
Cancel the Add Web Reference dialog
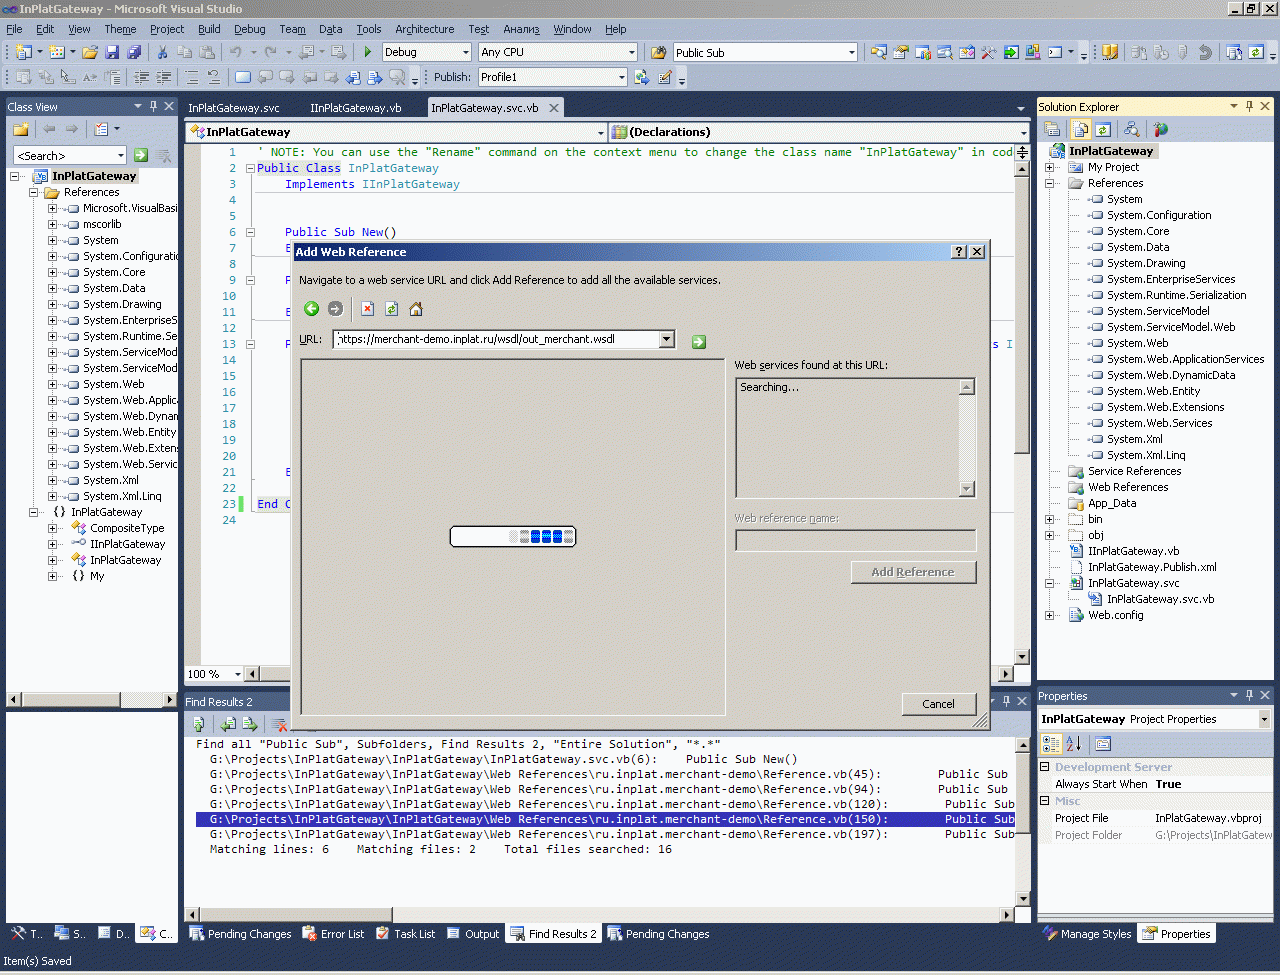click(938, 704)
